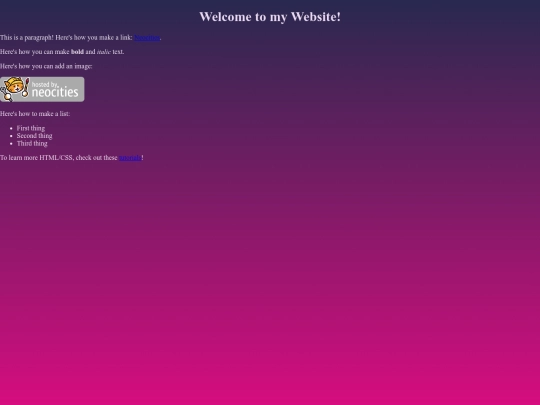Screen dimensions: 540x405
Task: Click the 'First thing' list item
Action: click(x=31, y=128)
